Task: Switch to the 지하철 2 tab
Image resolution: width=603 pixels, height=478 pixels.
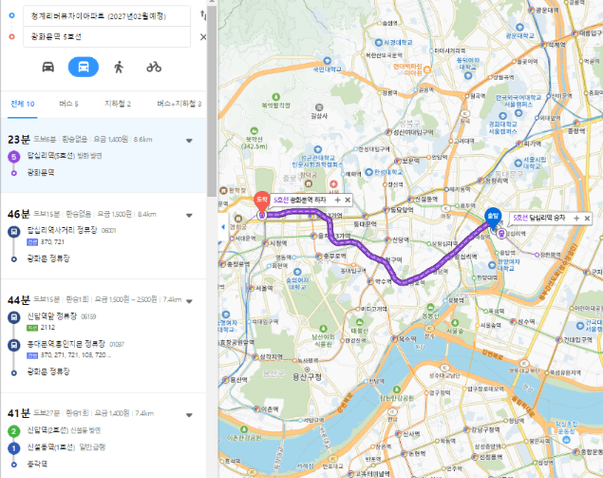Action: 118,104
